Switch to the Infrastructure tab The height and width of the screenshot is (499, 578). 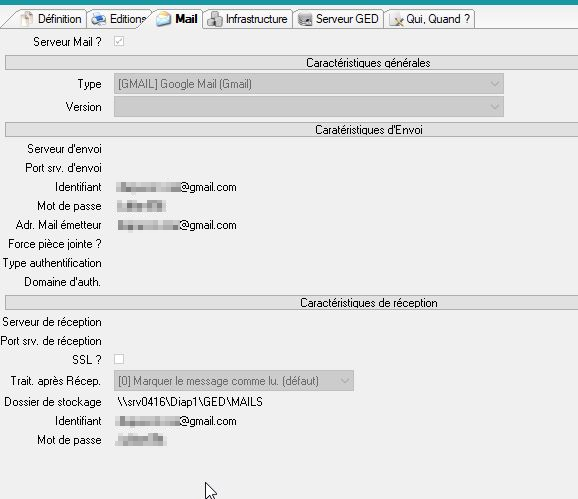click(248, 19)
